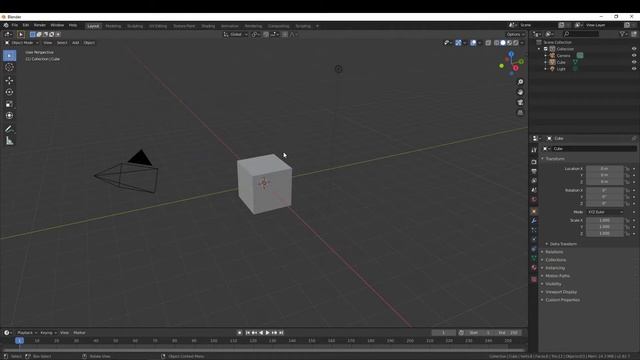This screenshot has width=640, height=360.
Task: Open World properties tab
Action: [x=534, y=200]
